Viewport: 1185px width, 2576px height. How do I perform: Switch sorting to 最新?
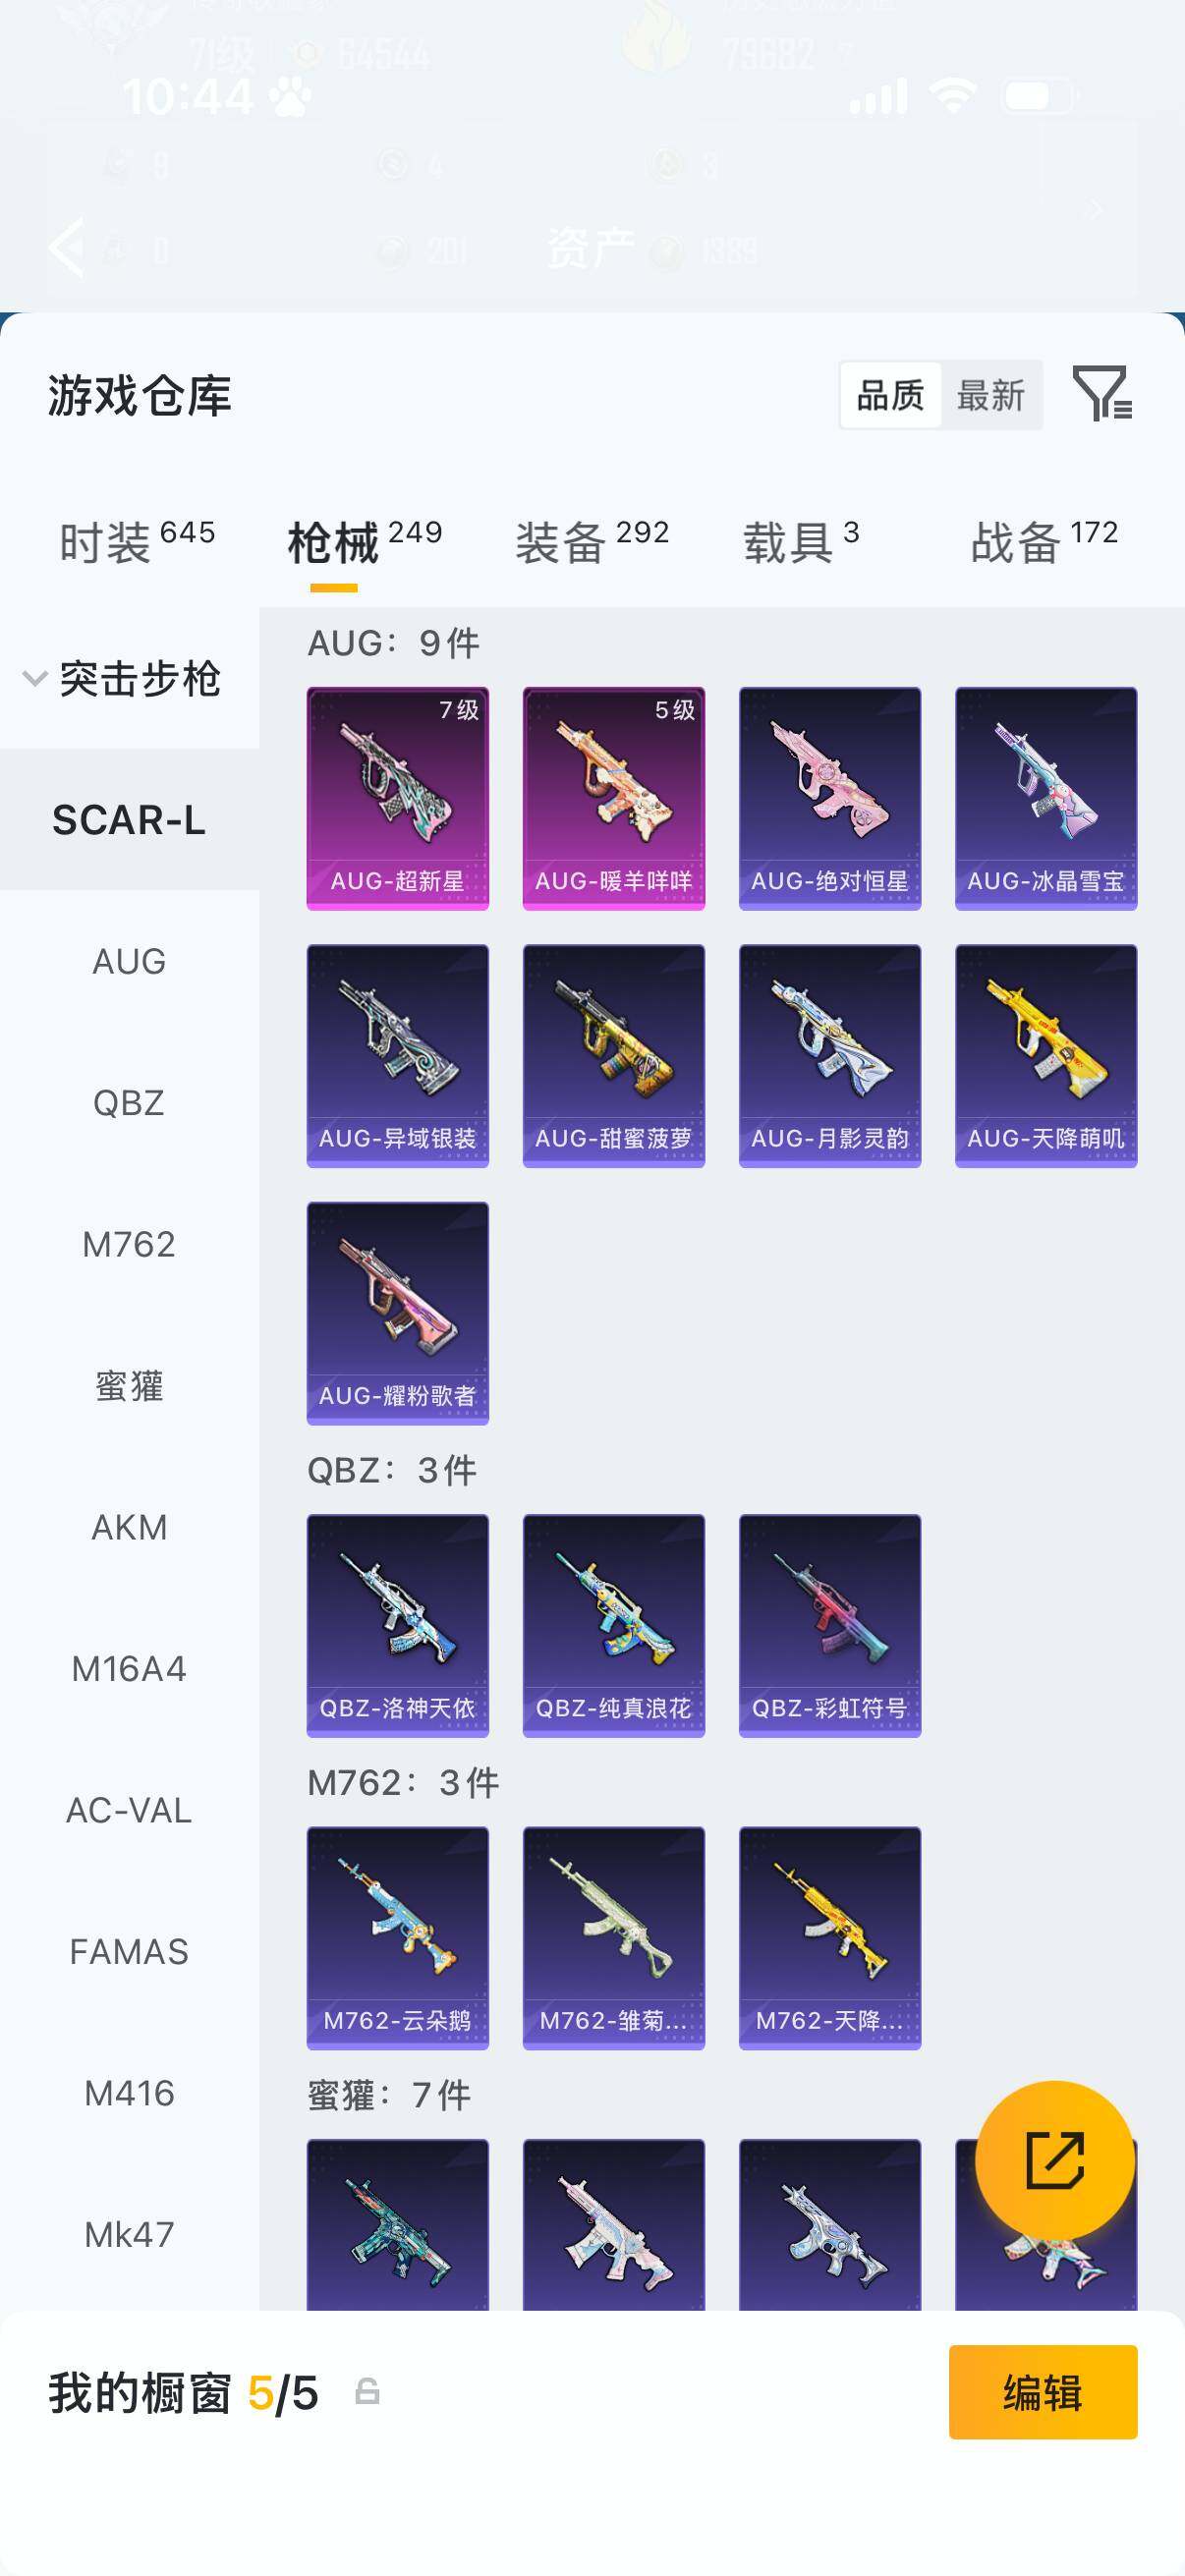click(990, 395)
